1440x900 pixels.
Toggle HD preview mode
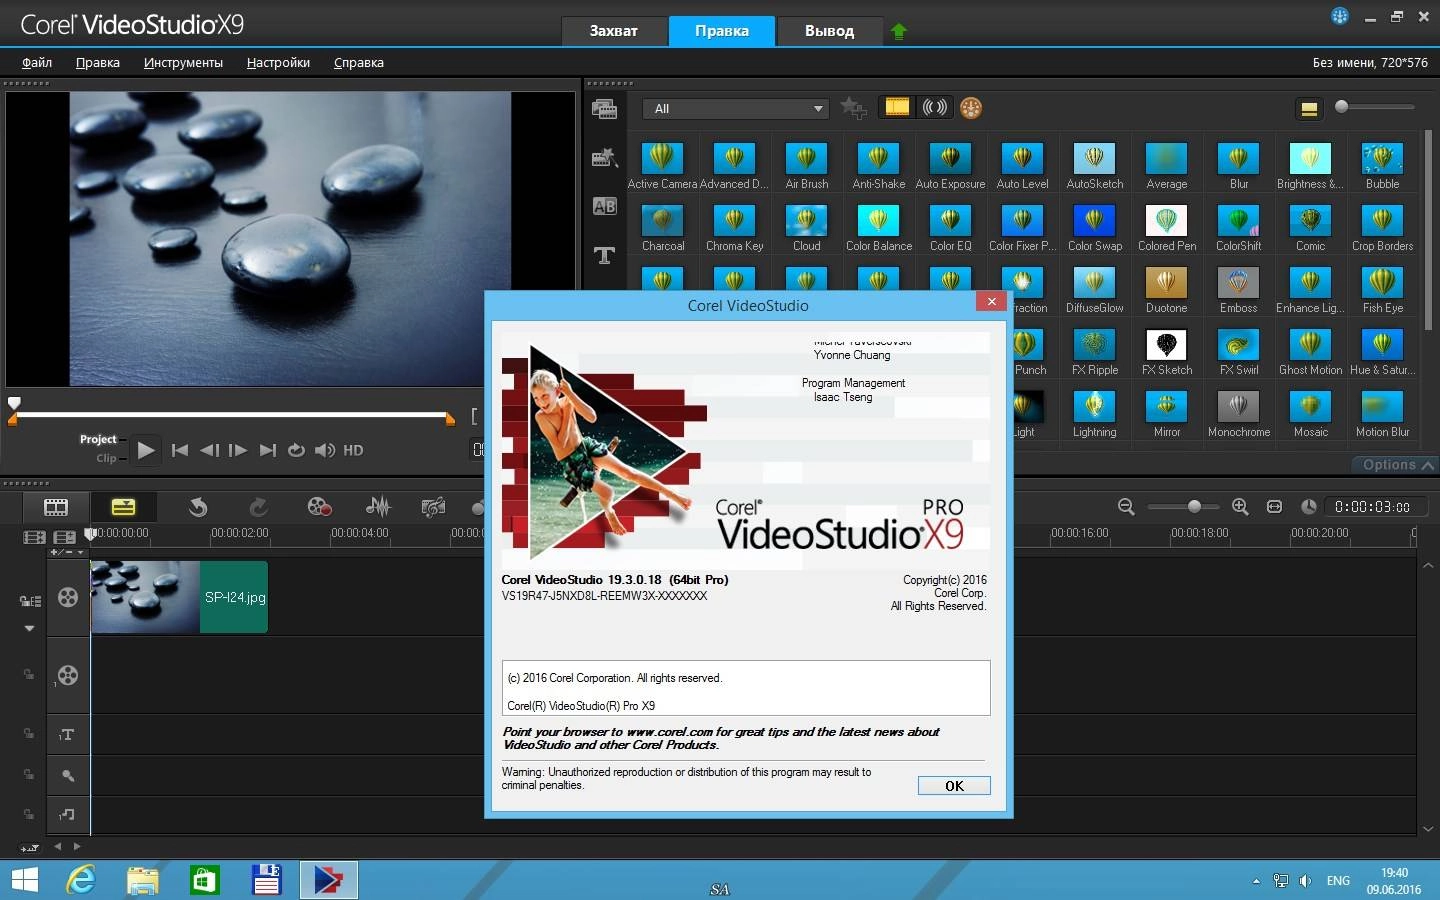click(x=353, y=450)
